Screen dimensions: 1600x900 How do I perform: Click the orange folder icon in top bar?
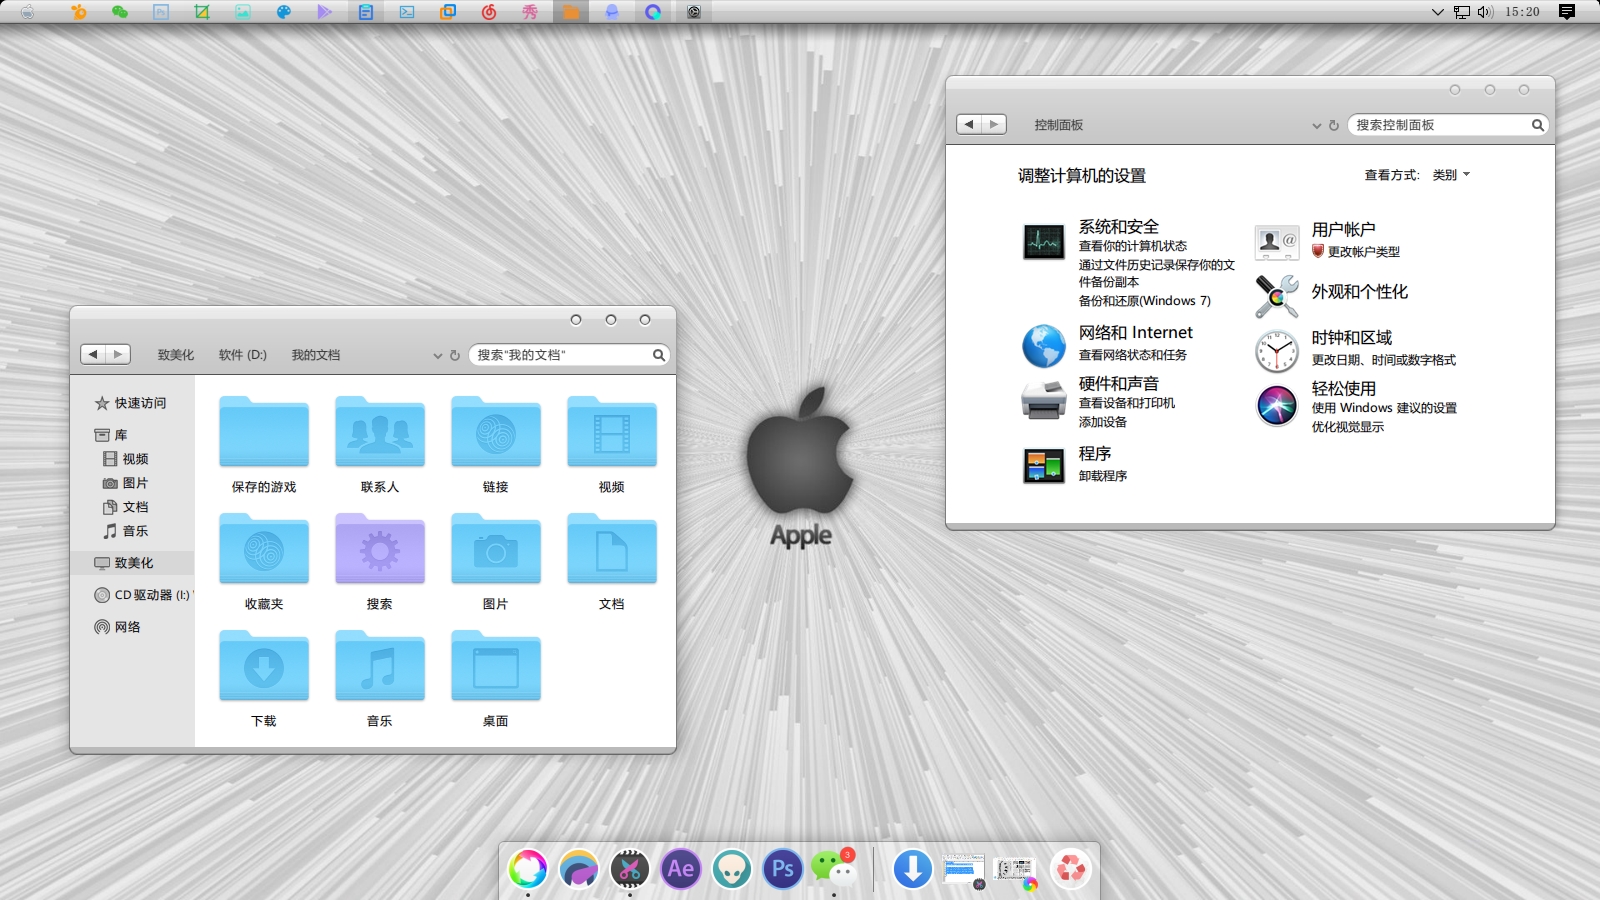click(571, 12)
